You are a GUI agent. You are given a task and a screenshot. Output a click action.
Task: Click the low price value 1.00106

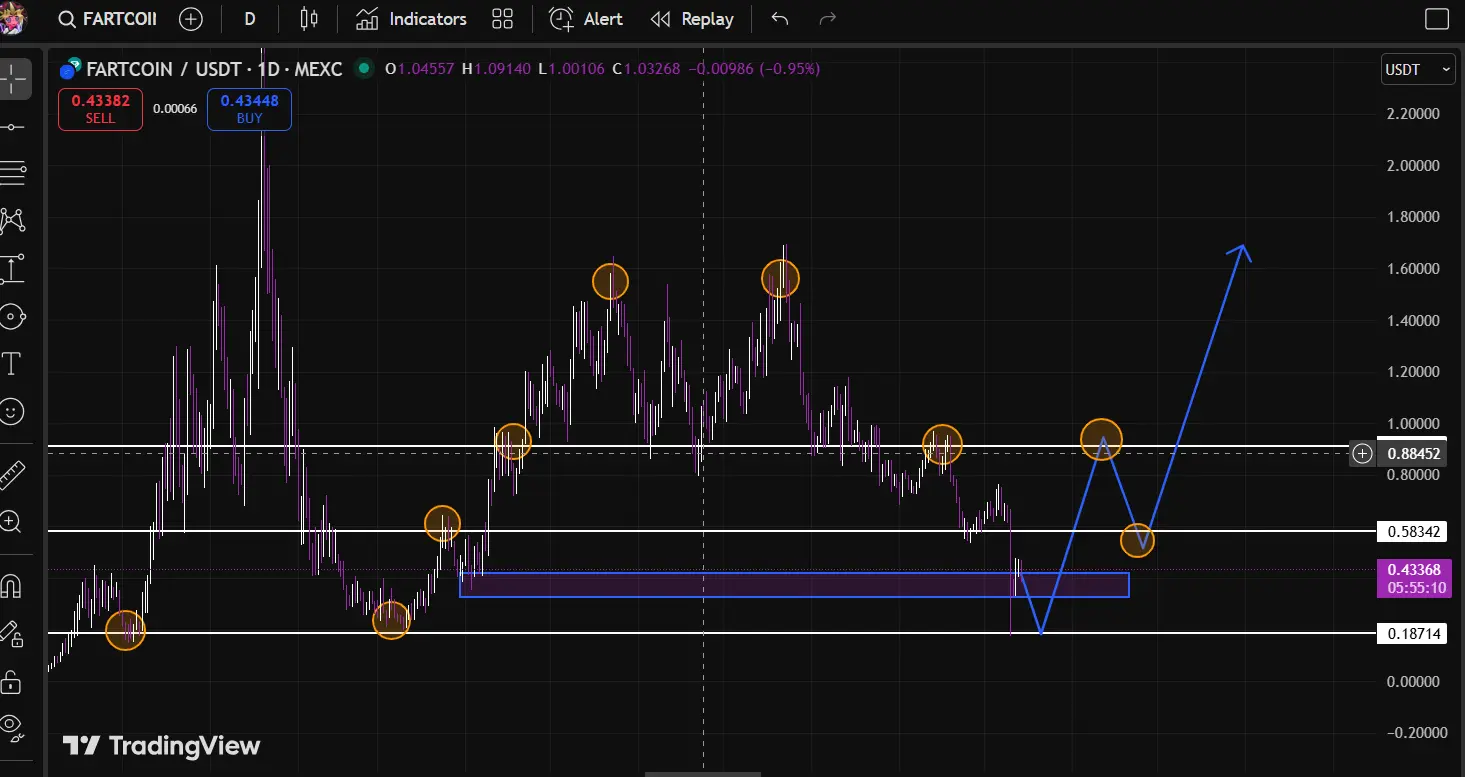coord(577,69)
